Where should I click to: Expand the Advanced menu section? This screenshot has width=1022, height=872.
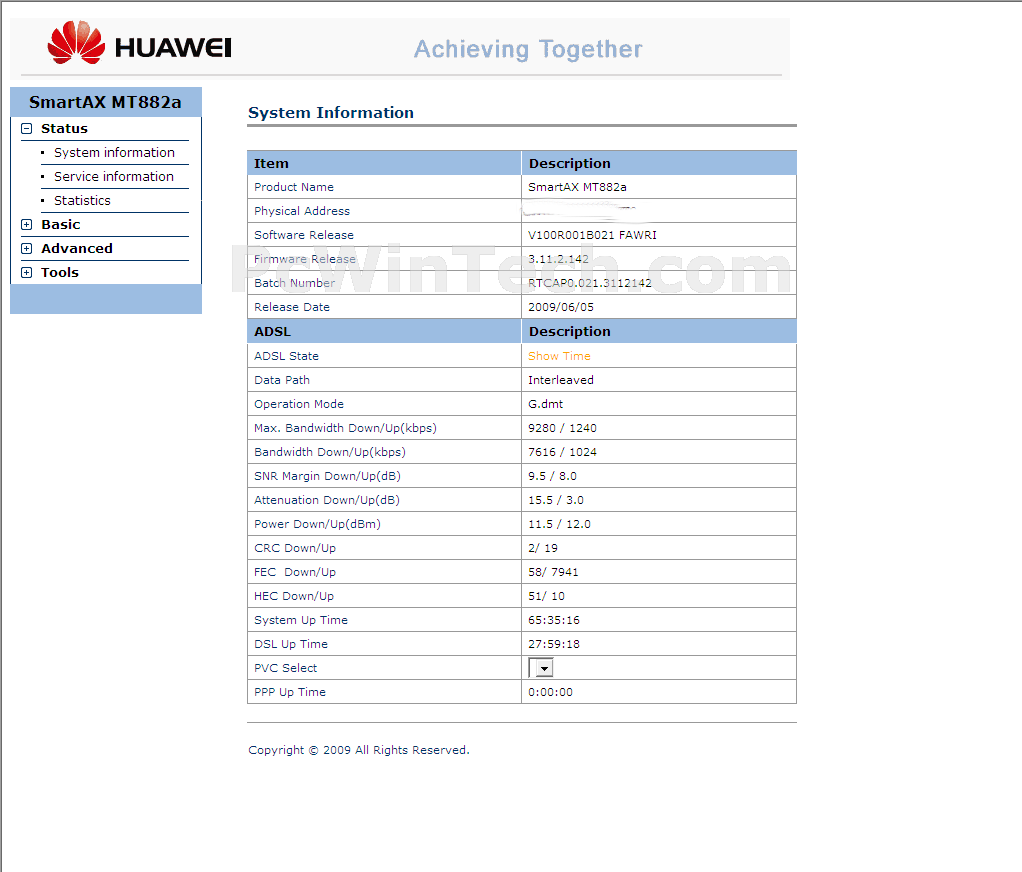click(x=27, y=249)
